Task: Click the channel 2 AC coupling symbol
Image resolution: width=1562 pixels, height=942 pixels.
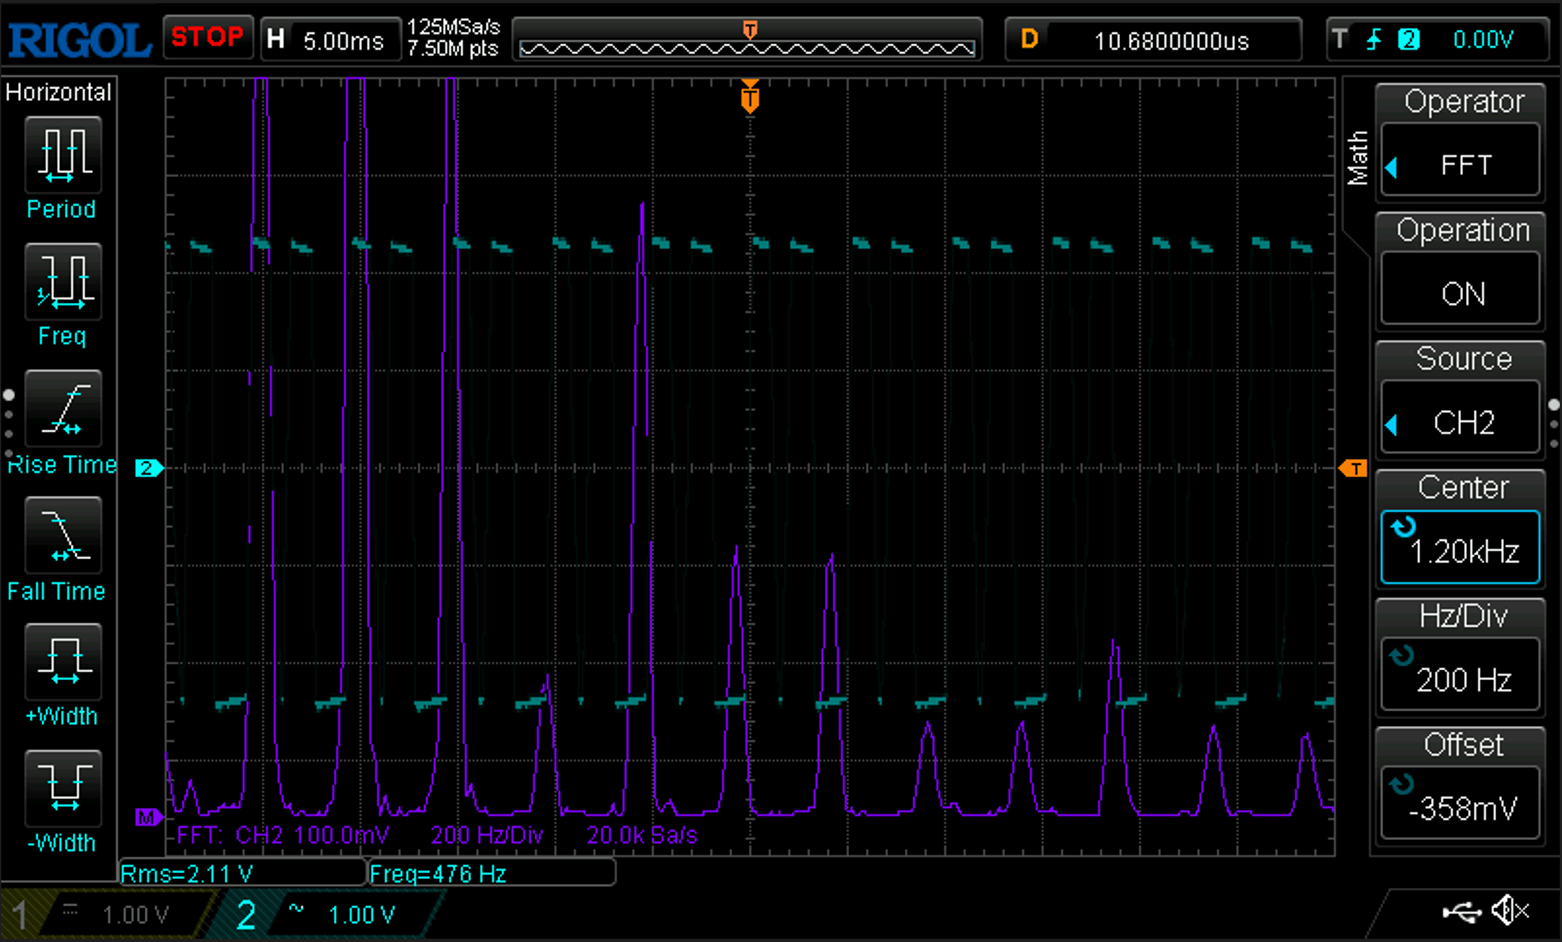Action: pos(296,908)
